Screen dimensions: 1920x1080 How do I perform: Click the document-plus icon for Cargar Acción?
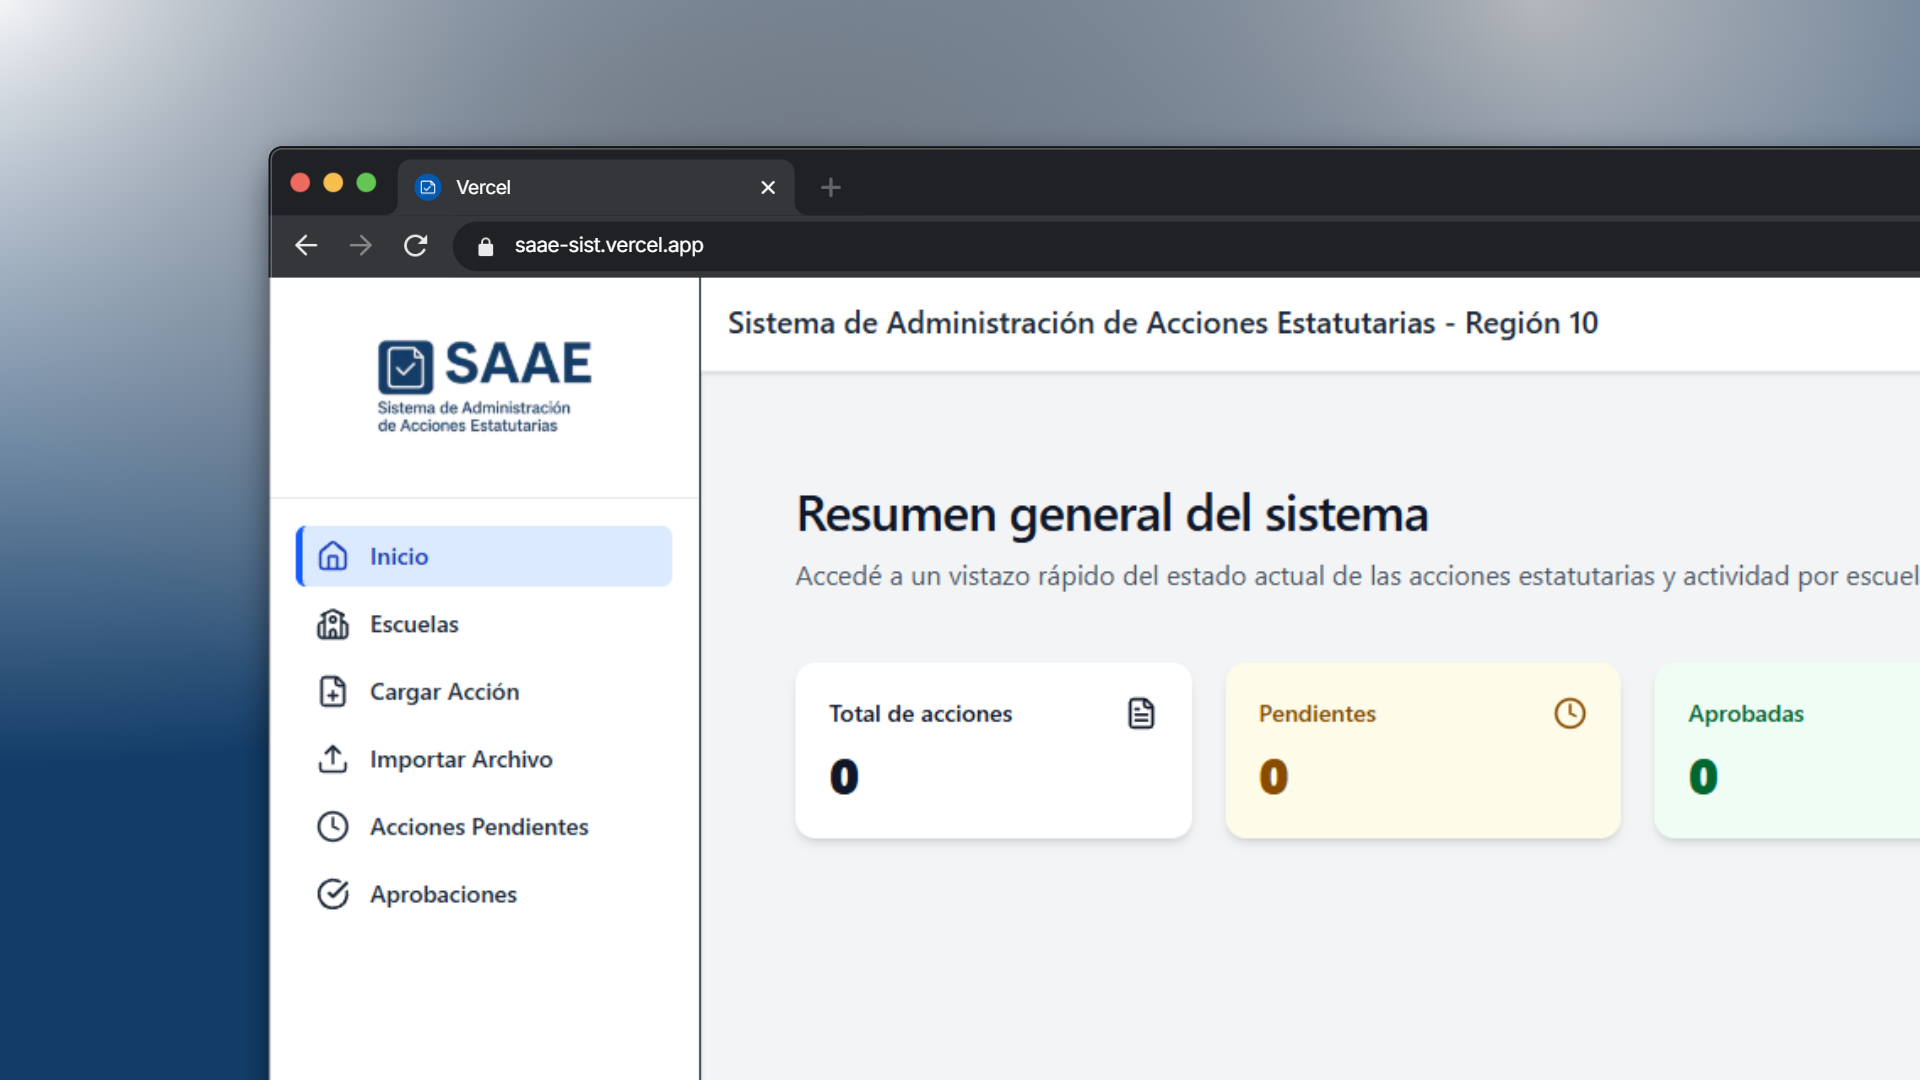pyautogui.click(x=333, y=691)
